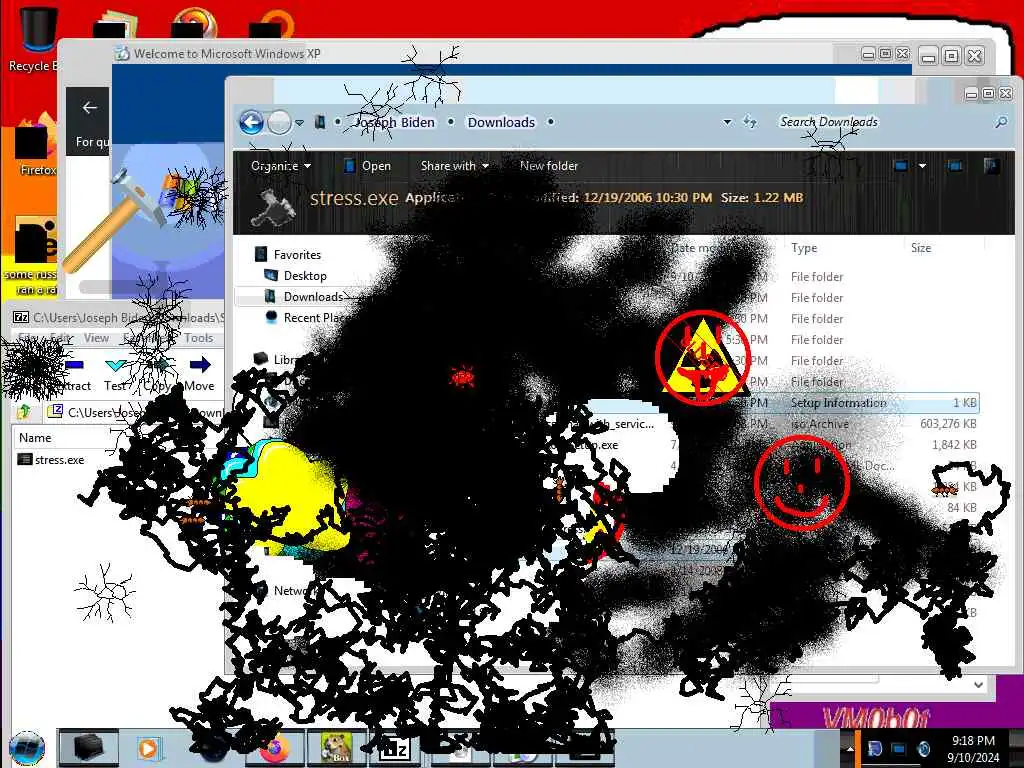The image size is (1024, 768).
Task: Select stress.exe in 7-Zip file list
Action: (52, 460)
